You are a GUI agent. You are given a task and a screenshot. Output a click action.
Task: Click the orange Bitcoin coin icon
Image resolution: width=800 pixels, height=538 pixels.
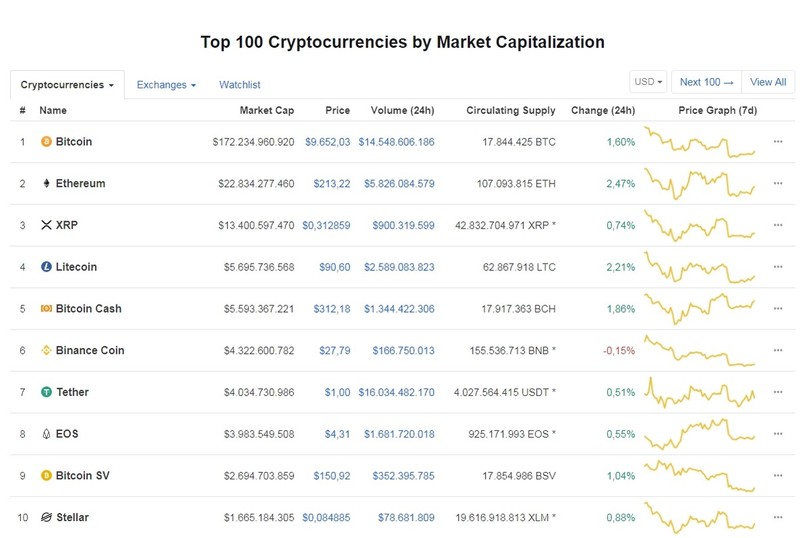click(x=46, y=142)
